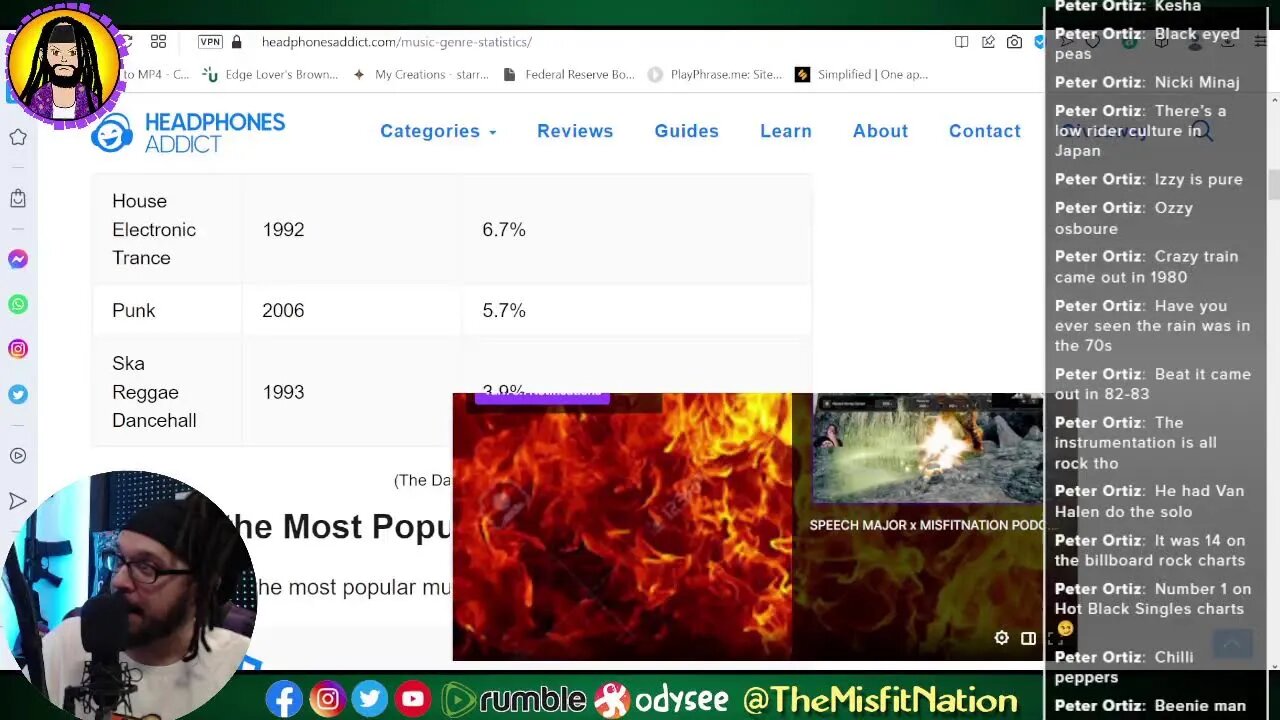The image size is (1280, 720).
Task: Open the Learn menu item
Action: pyautogui.click(x=786, y=131)
